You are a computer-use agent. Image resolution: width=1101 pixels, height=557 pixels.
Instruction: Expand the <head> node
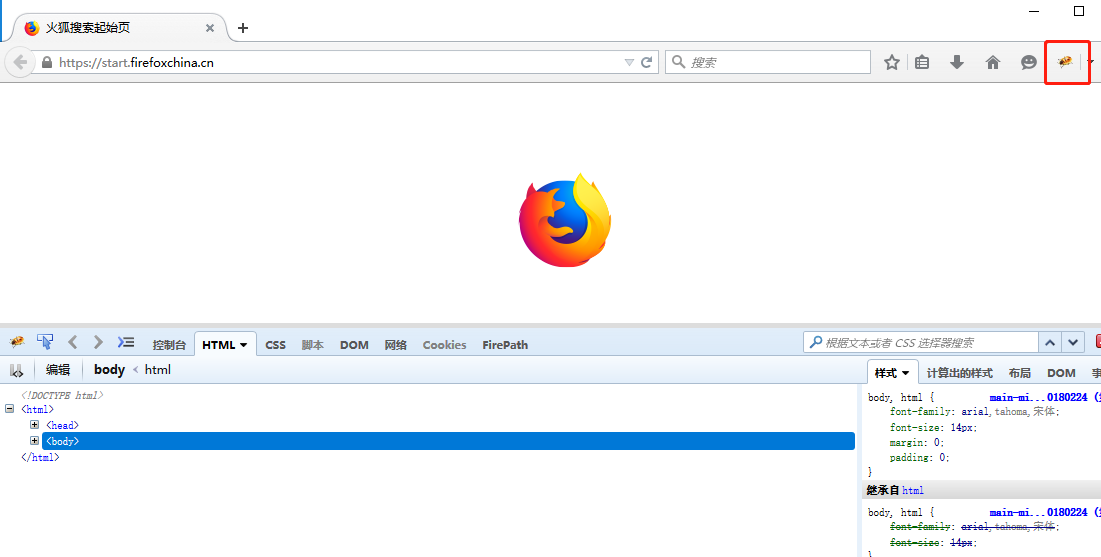34,424
